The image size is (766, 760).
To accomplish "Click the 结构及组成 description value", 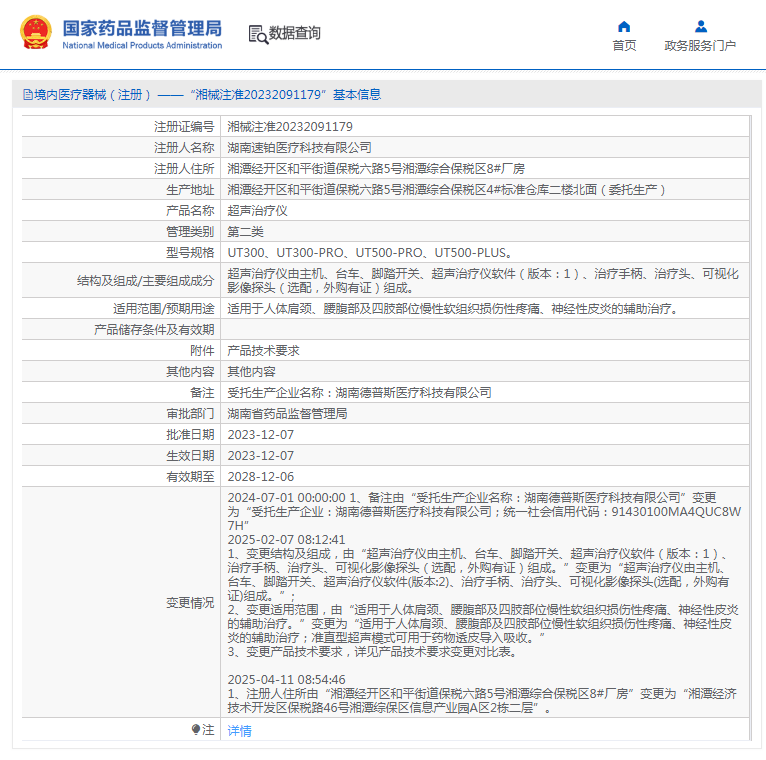I will pos(483,281).
